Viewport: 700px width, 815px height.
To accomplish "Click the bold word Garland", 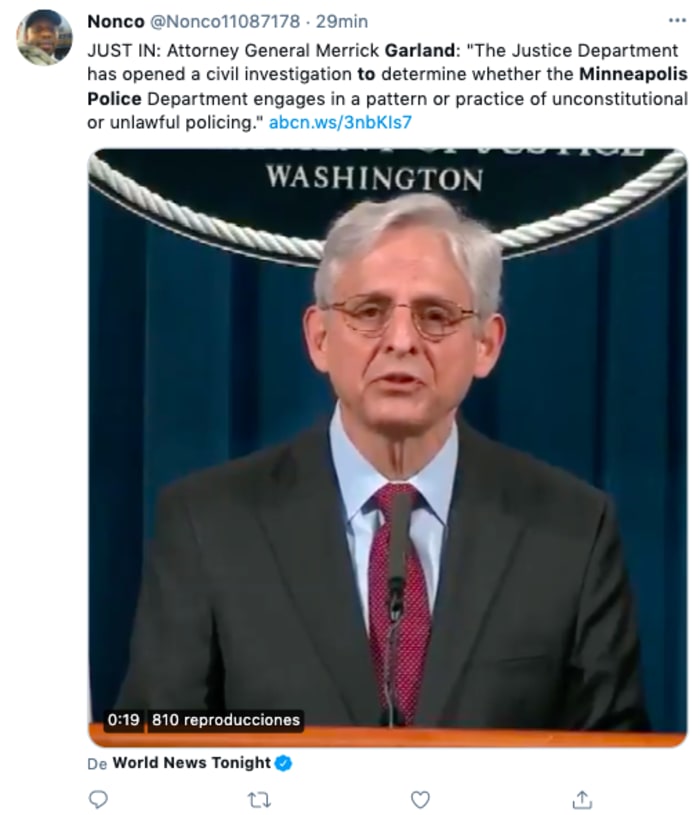I will click(420, 50).
